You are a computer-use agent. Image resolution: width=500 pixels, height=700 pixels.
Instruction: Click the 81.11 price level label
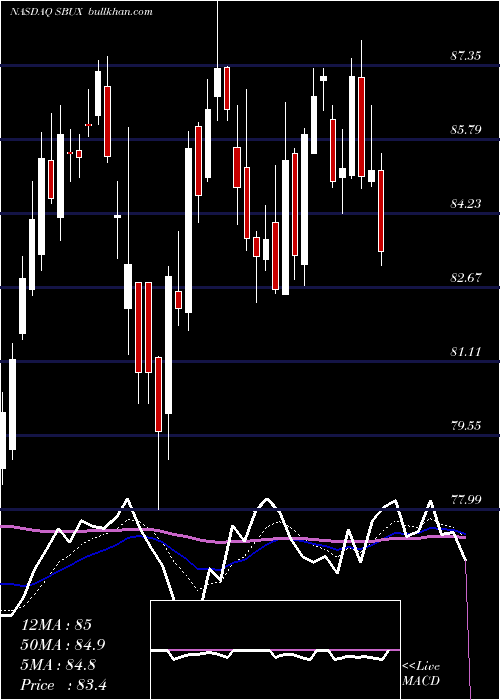point(466,352)
